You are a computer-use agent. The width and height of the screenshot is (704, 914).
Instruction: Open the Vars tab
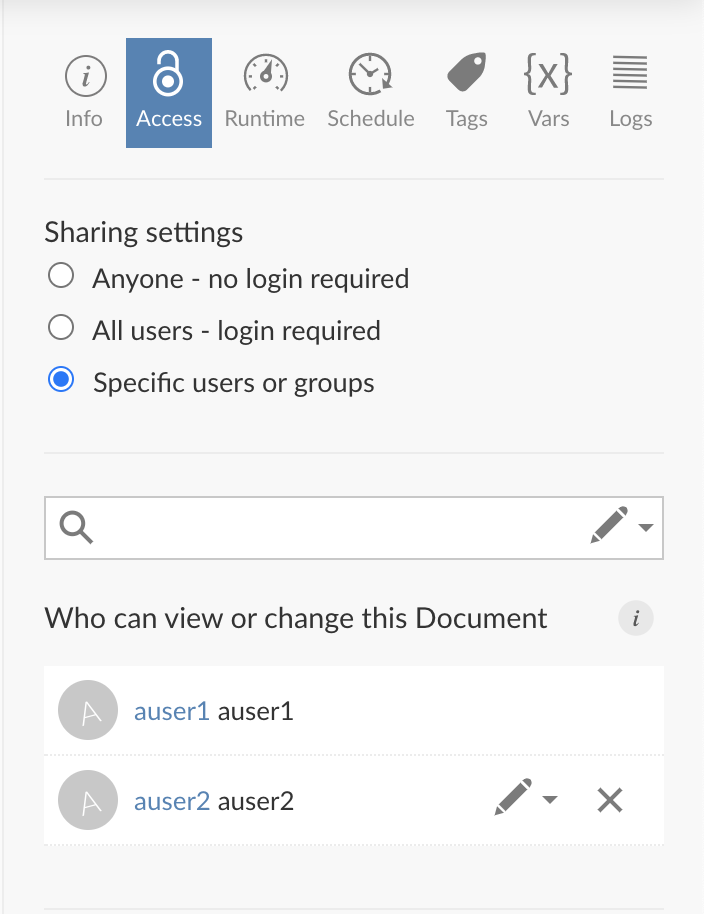click(x=548, y=93)
